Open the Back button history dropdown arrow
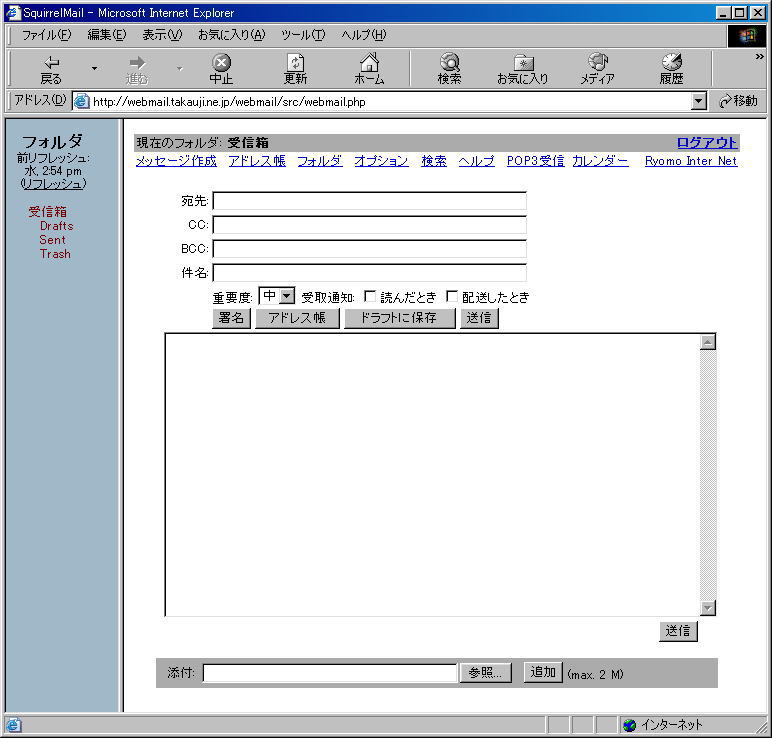This screenshot has width=772, height=738. (x=94, y=68)
